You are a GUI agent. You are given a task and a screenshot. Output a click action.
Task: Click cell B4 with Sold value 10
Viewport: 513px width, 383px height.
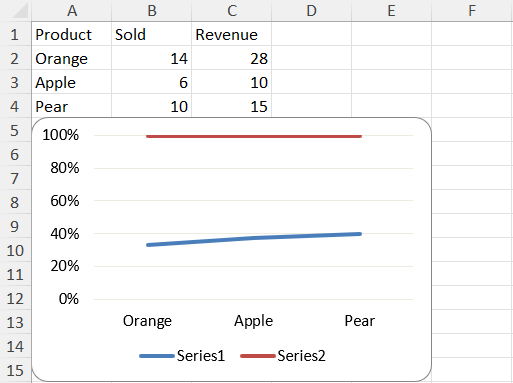(x=152, y=106)
